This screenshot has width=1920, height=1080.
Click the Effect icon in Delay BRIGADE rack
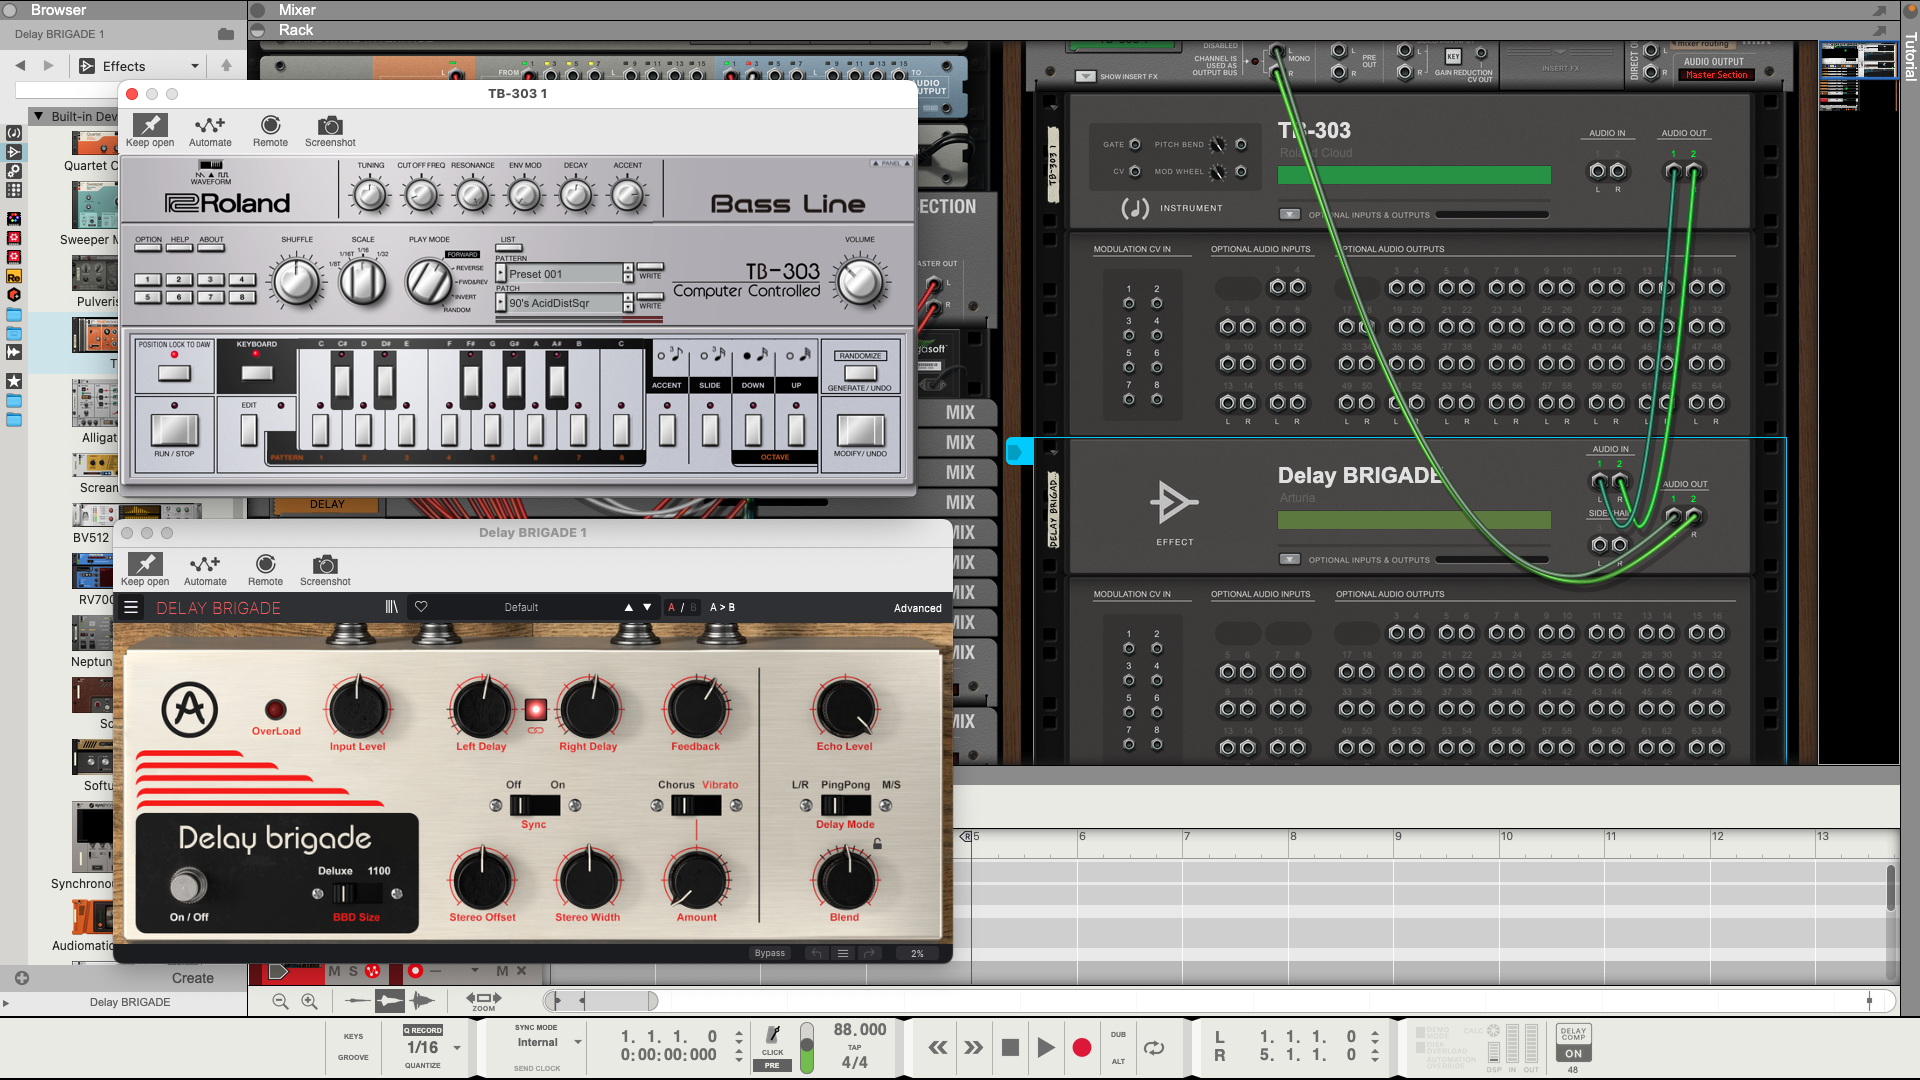[x=1175, y=504]
